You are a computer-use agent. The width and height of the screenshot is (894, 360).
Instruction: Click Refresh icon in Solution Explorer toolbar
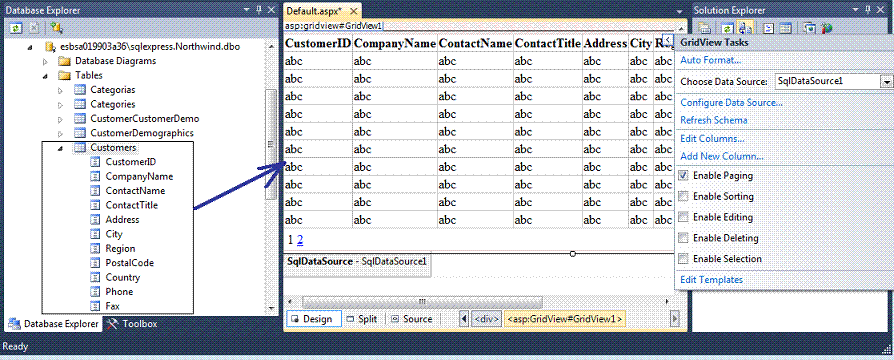(x=728, y=27)
